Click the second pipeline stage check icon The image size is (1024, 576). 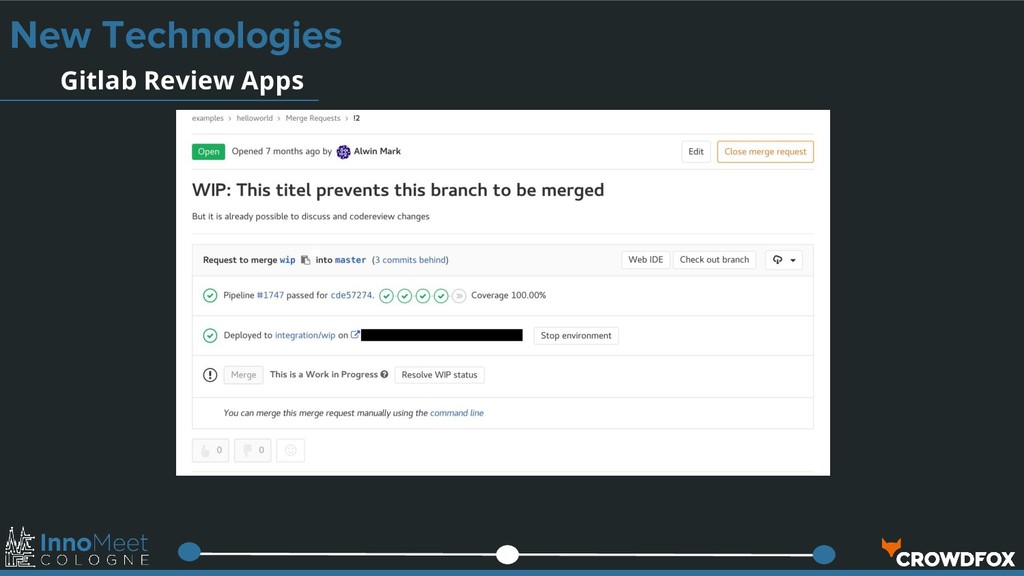405,296
